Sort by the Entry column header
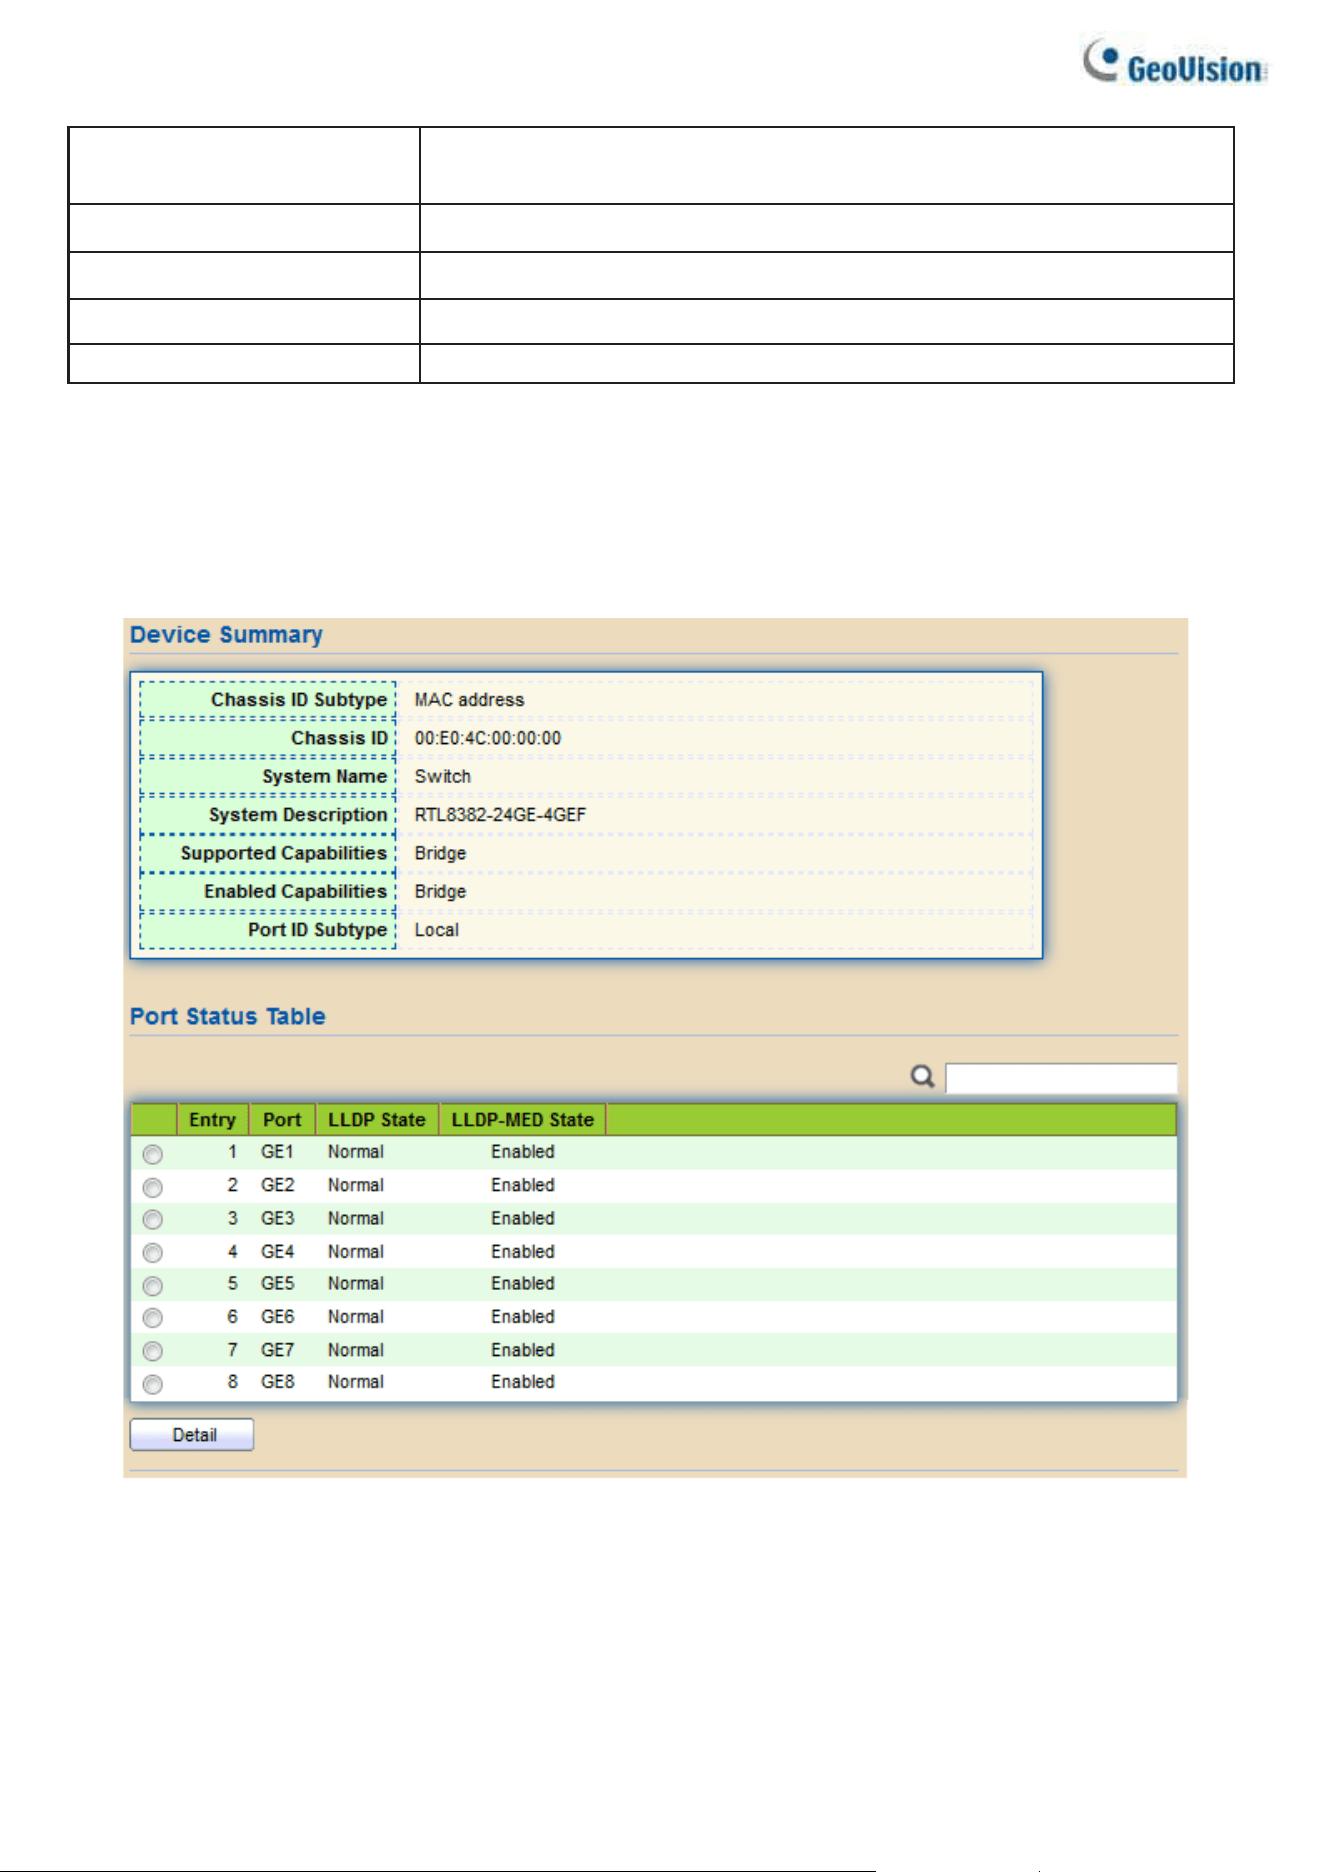 point(212,1120)
